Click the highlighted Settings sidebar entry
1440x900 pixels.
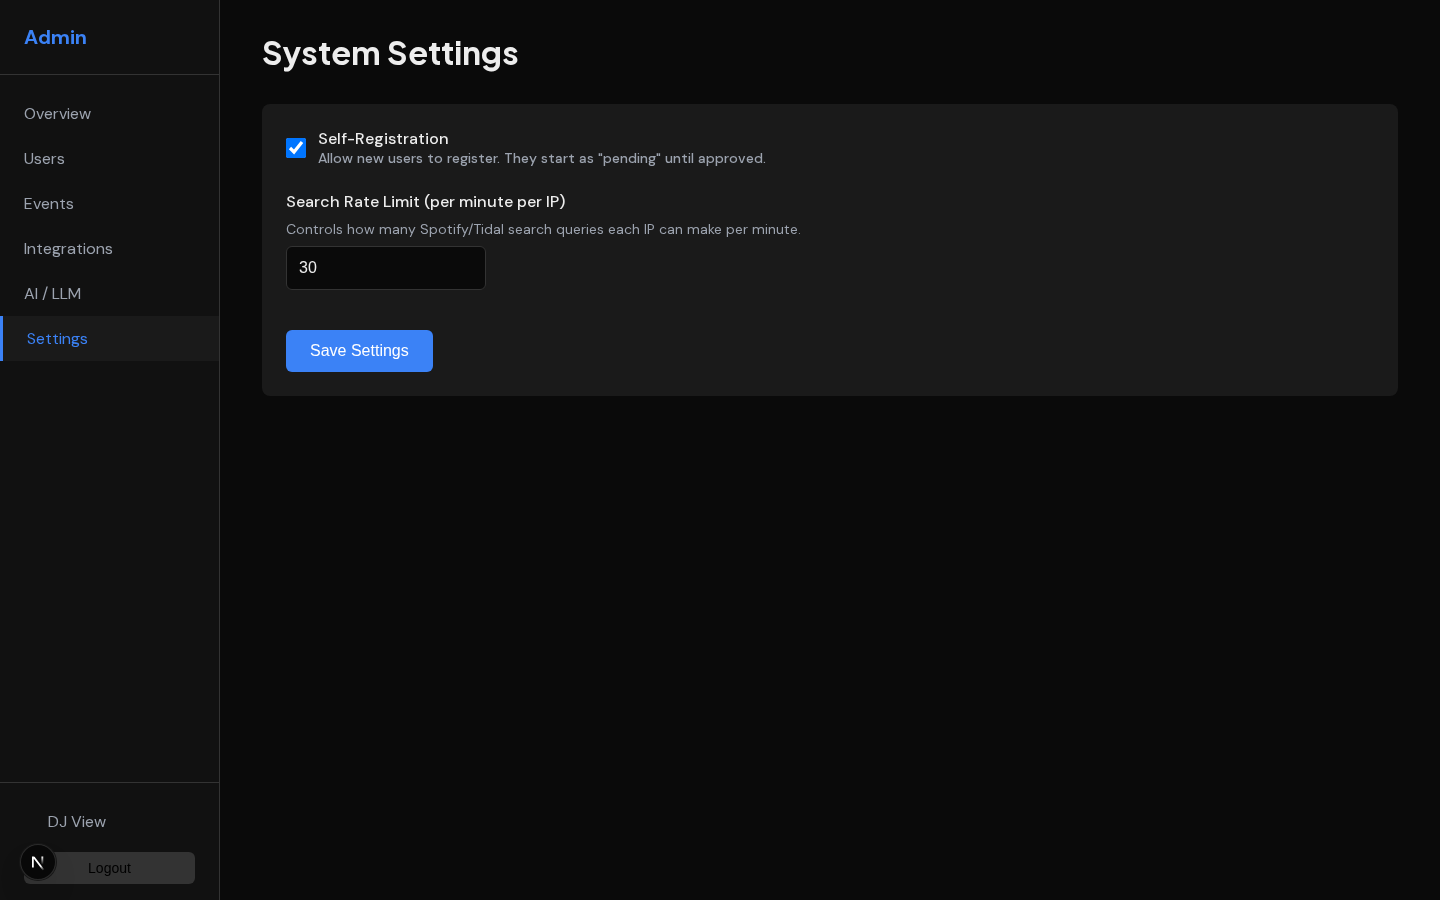pyautogui.click(x=57, y=339)
